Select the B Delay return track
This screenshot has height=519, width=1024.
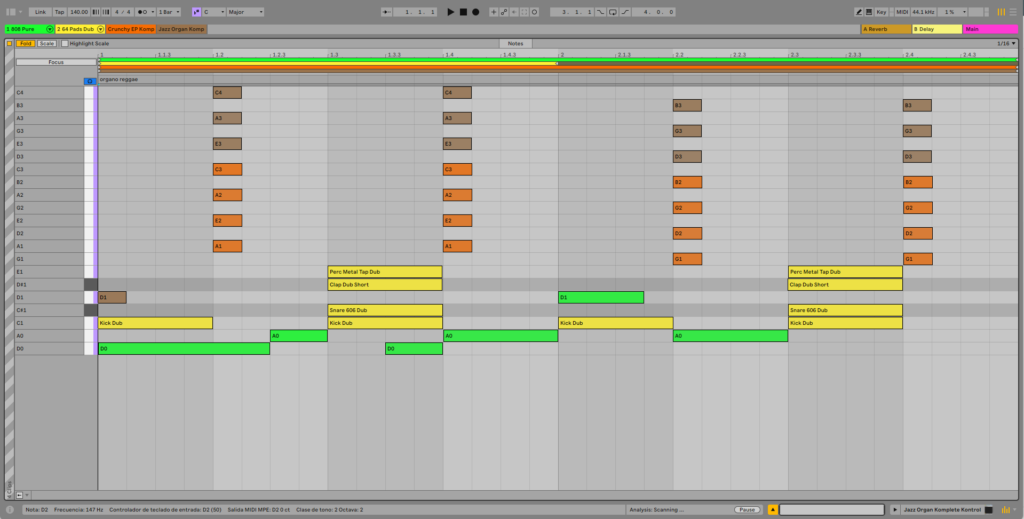coord(936,29)
